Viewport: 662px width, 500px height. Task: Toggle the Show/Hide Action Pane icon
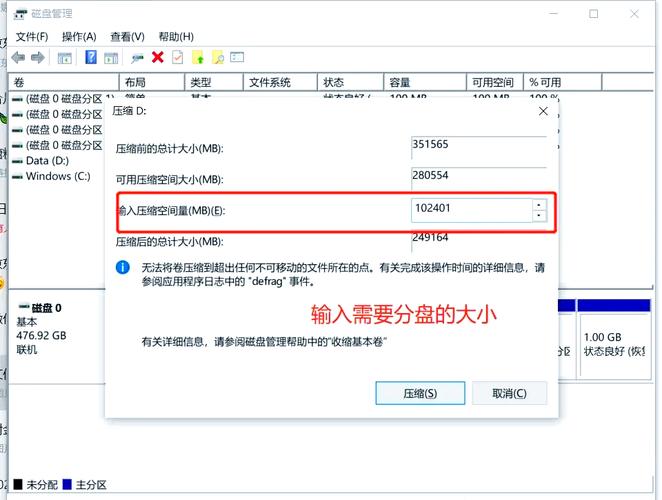(111, 57)
